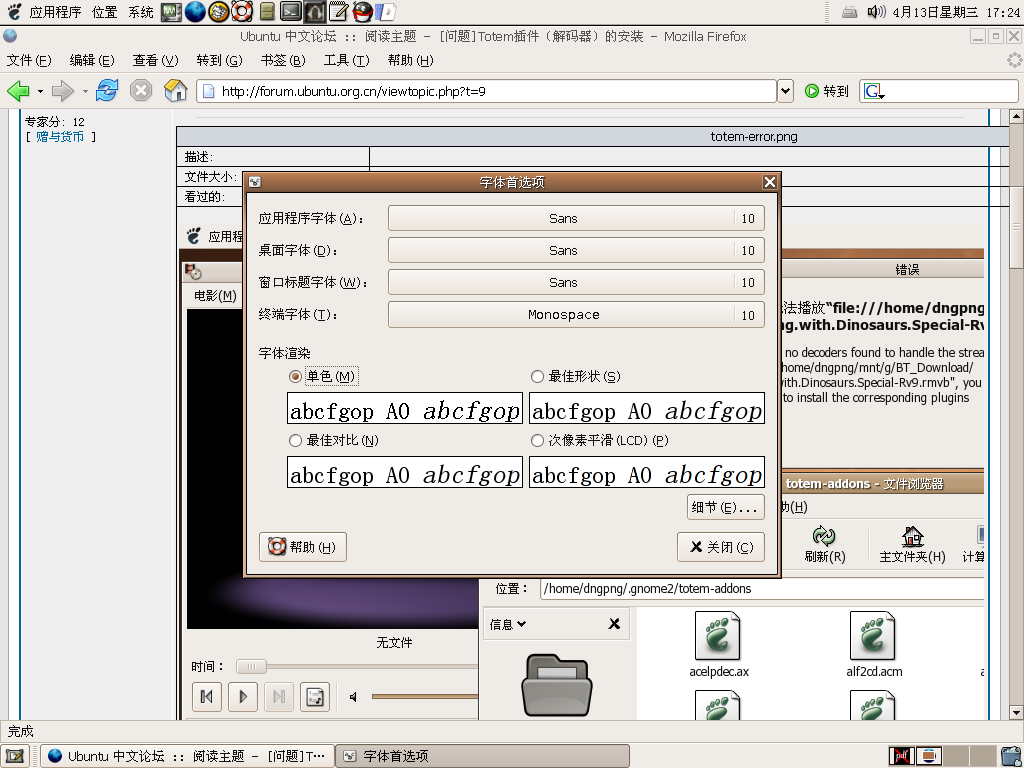Click the refresh icon 刷新 in file browser
1024x768 pixels.
click(x=824, y=545)
